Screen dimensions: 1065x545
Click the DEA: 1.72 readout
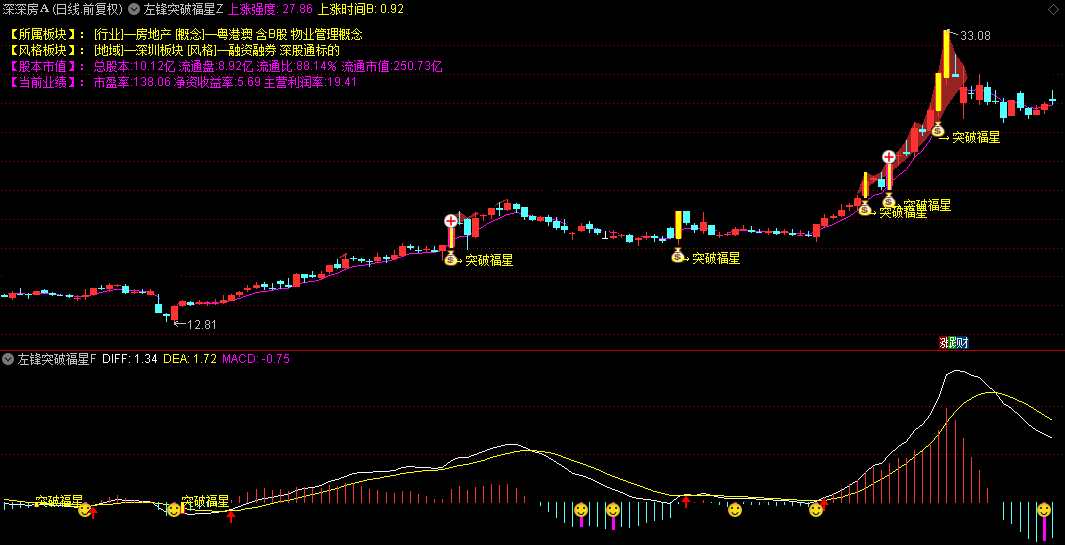pos(189,358)
